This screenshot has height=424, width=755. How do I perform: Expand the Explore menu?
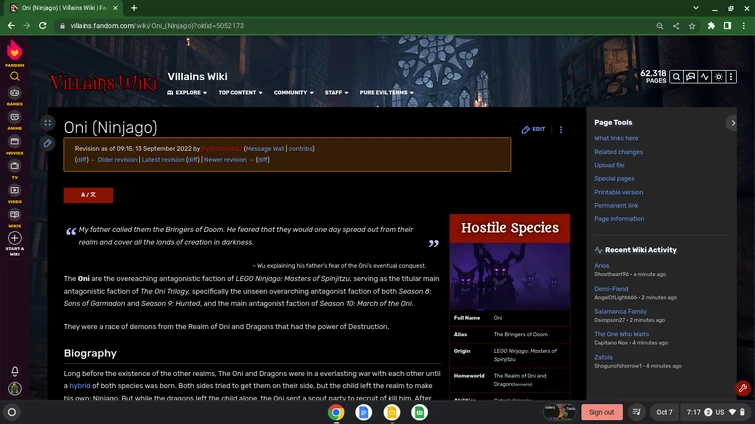(x=187, y=92)
